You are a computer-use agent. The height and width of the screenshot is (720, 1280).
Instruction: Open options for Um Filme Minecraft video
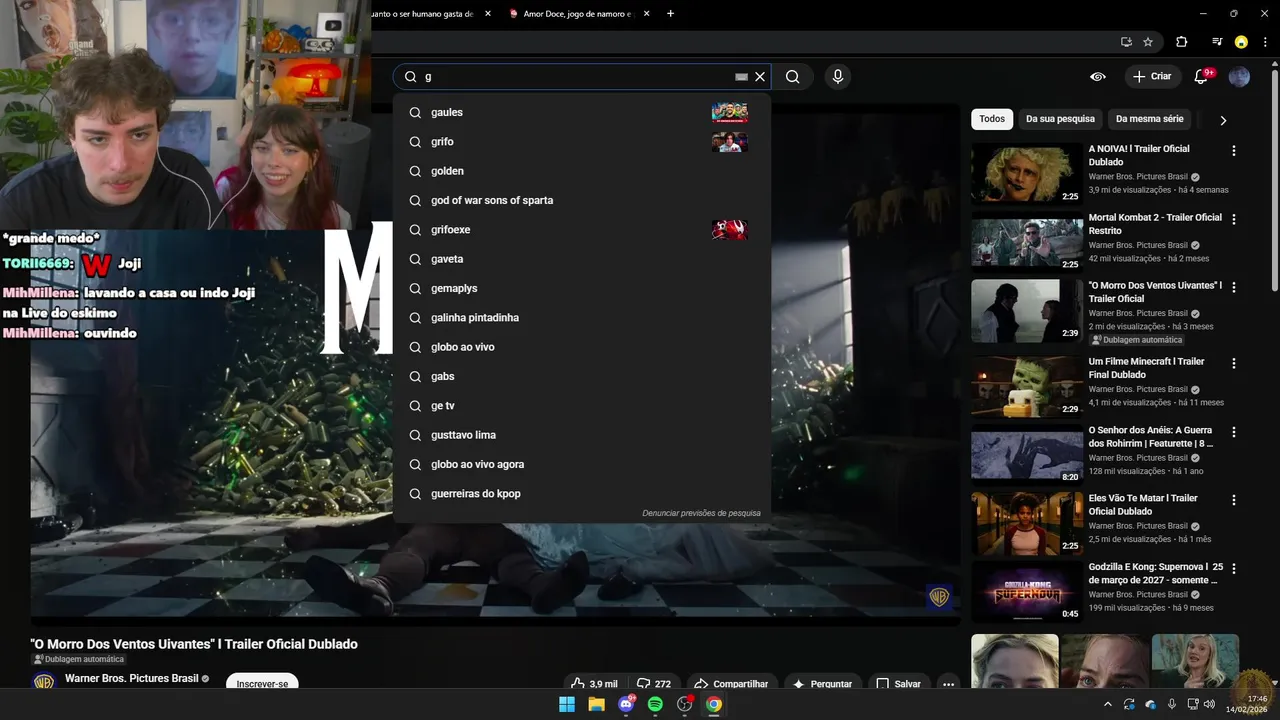tap(1234, 363)
